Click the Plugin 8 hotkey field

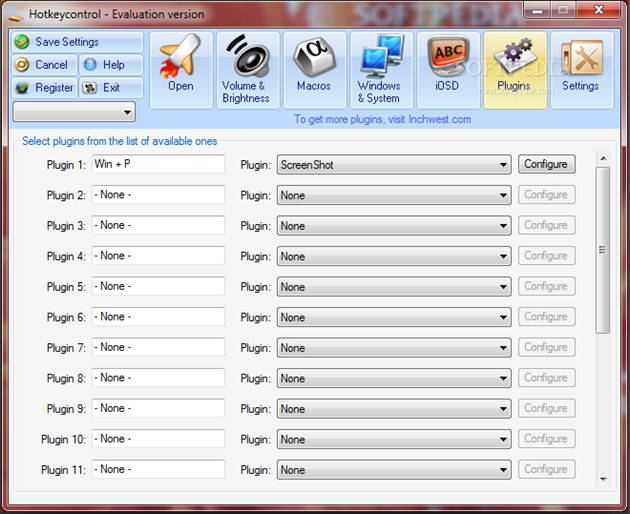(x=158, y=378)
